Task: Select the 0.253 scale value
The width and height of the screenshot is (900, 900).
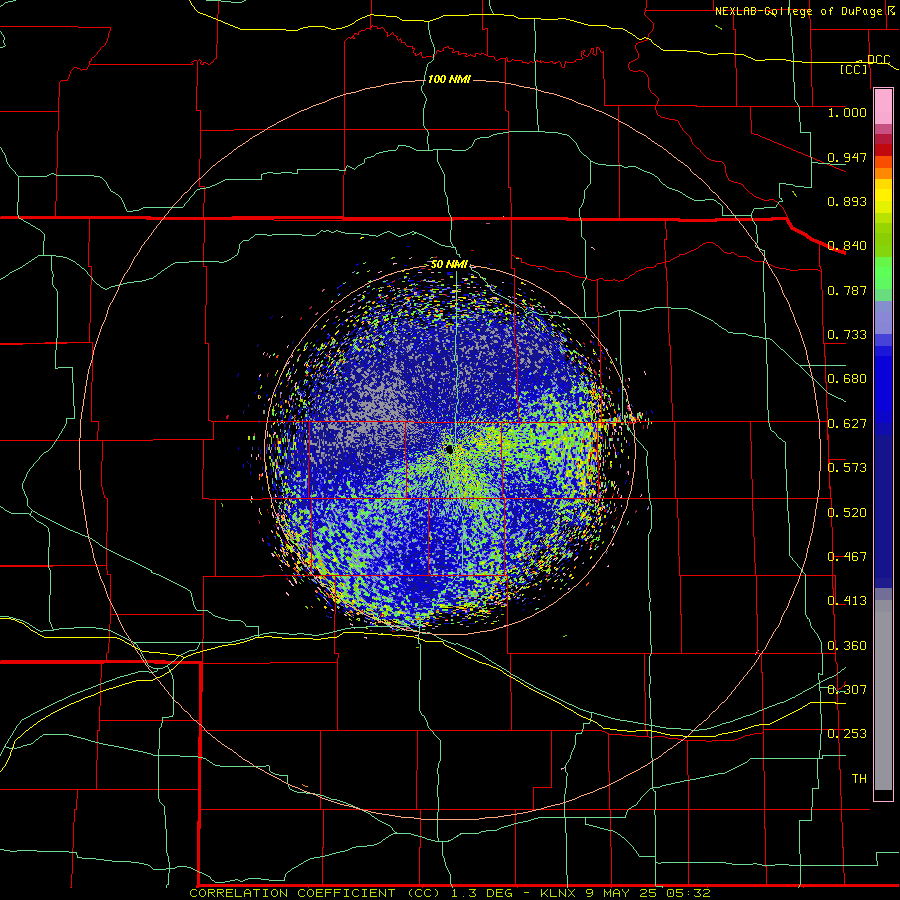Action: coord(847,734)
